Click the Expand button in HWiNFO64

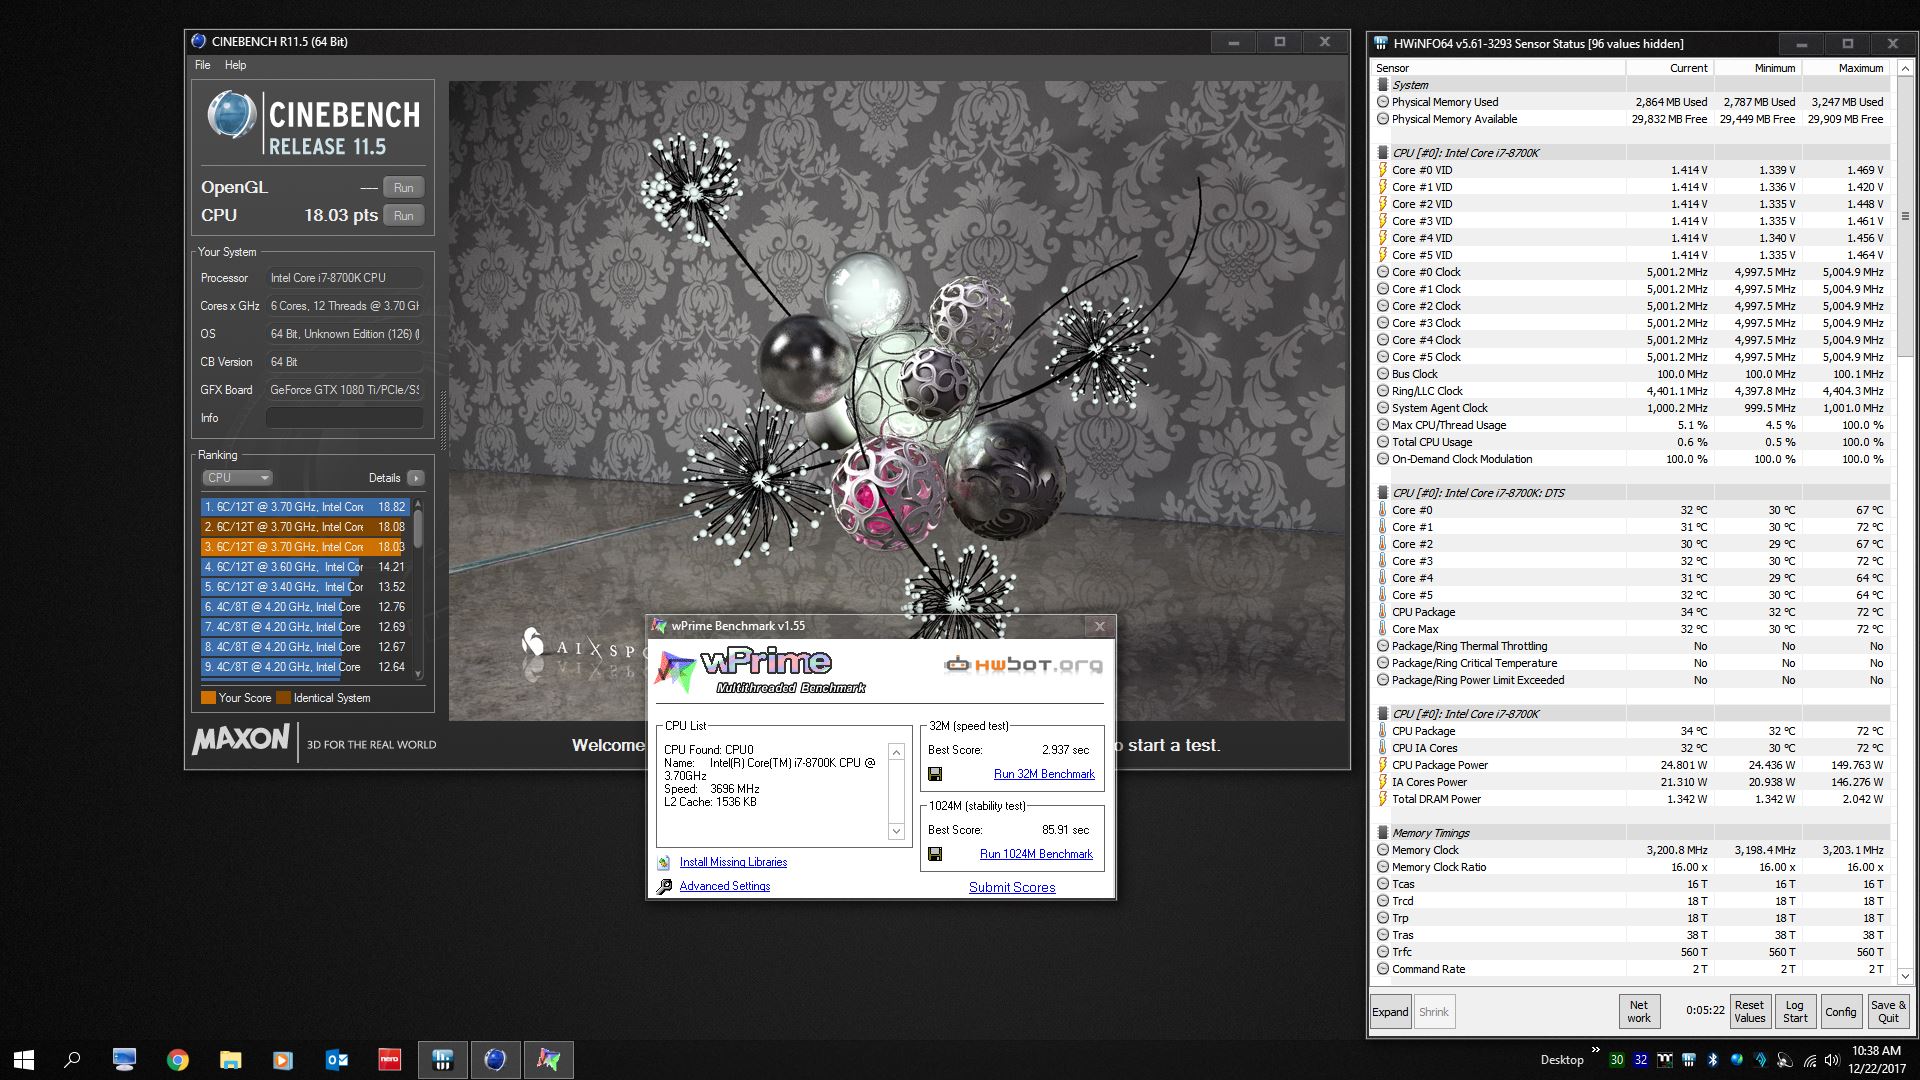(x=1390, y=1012)
